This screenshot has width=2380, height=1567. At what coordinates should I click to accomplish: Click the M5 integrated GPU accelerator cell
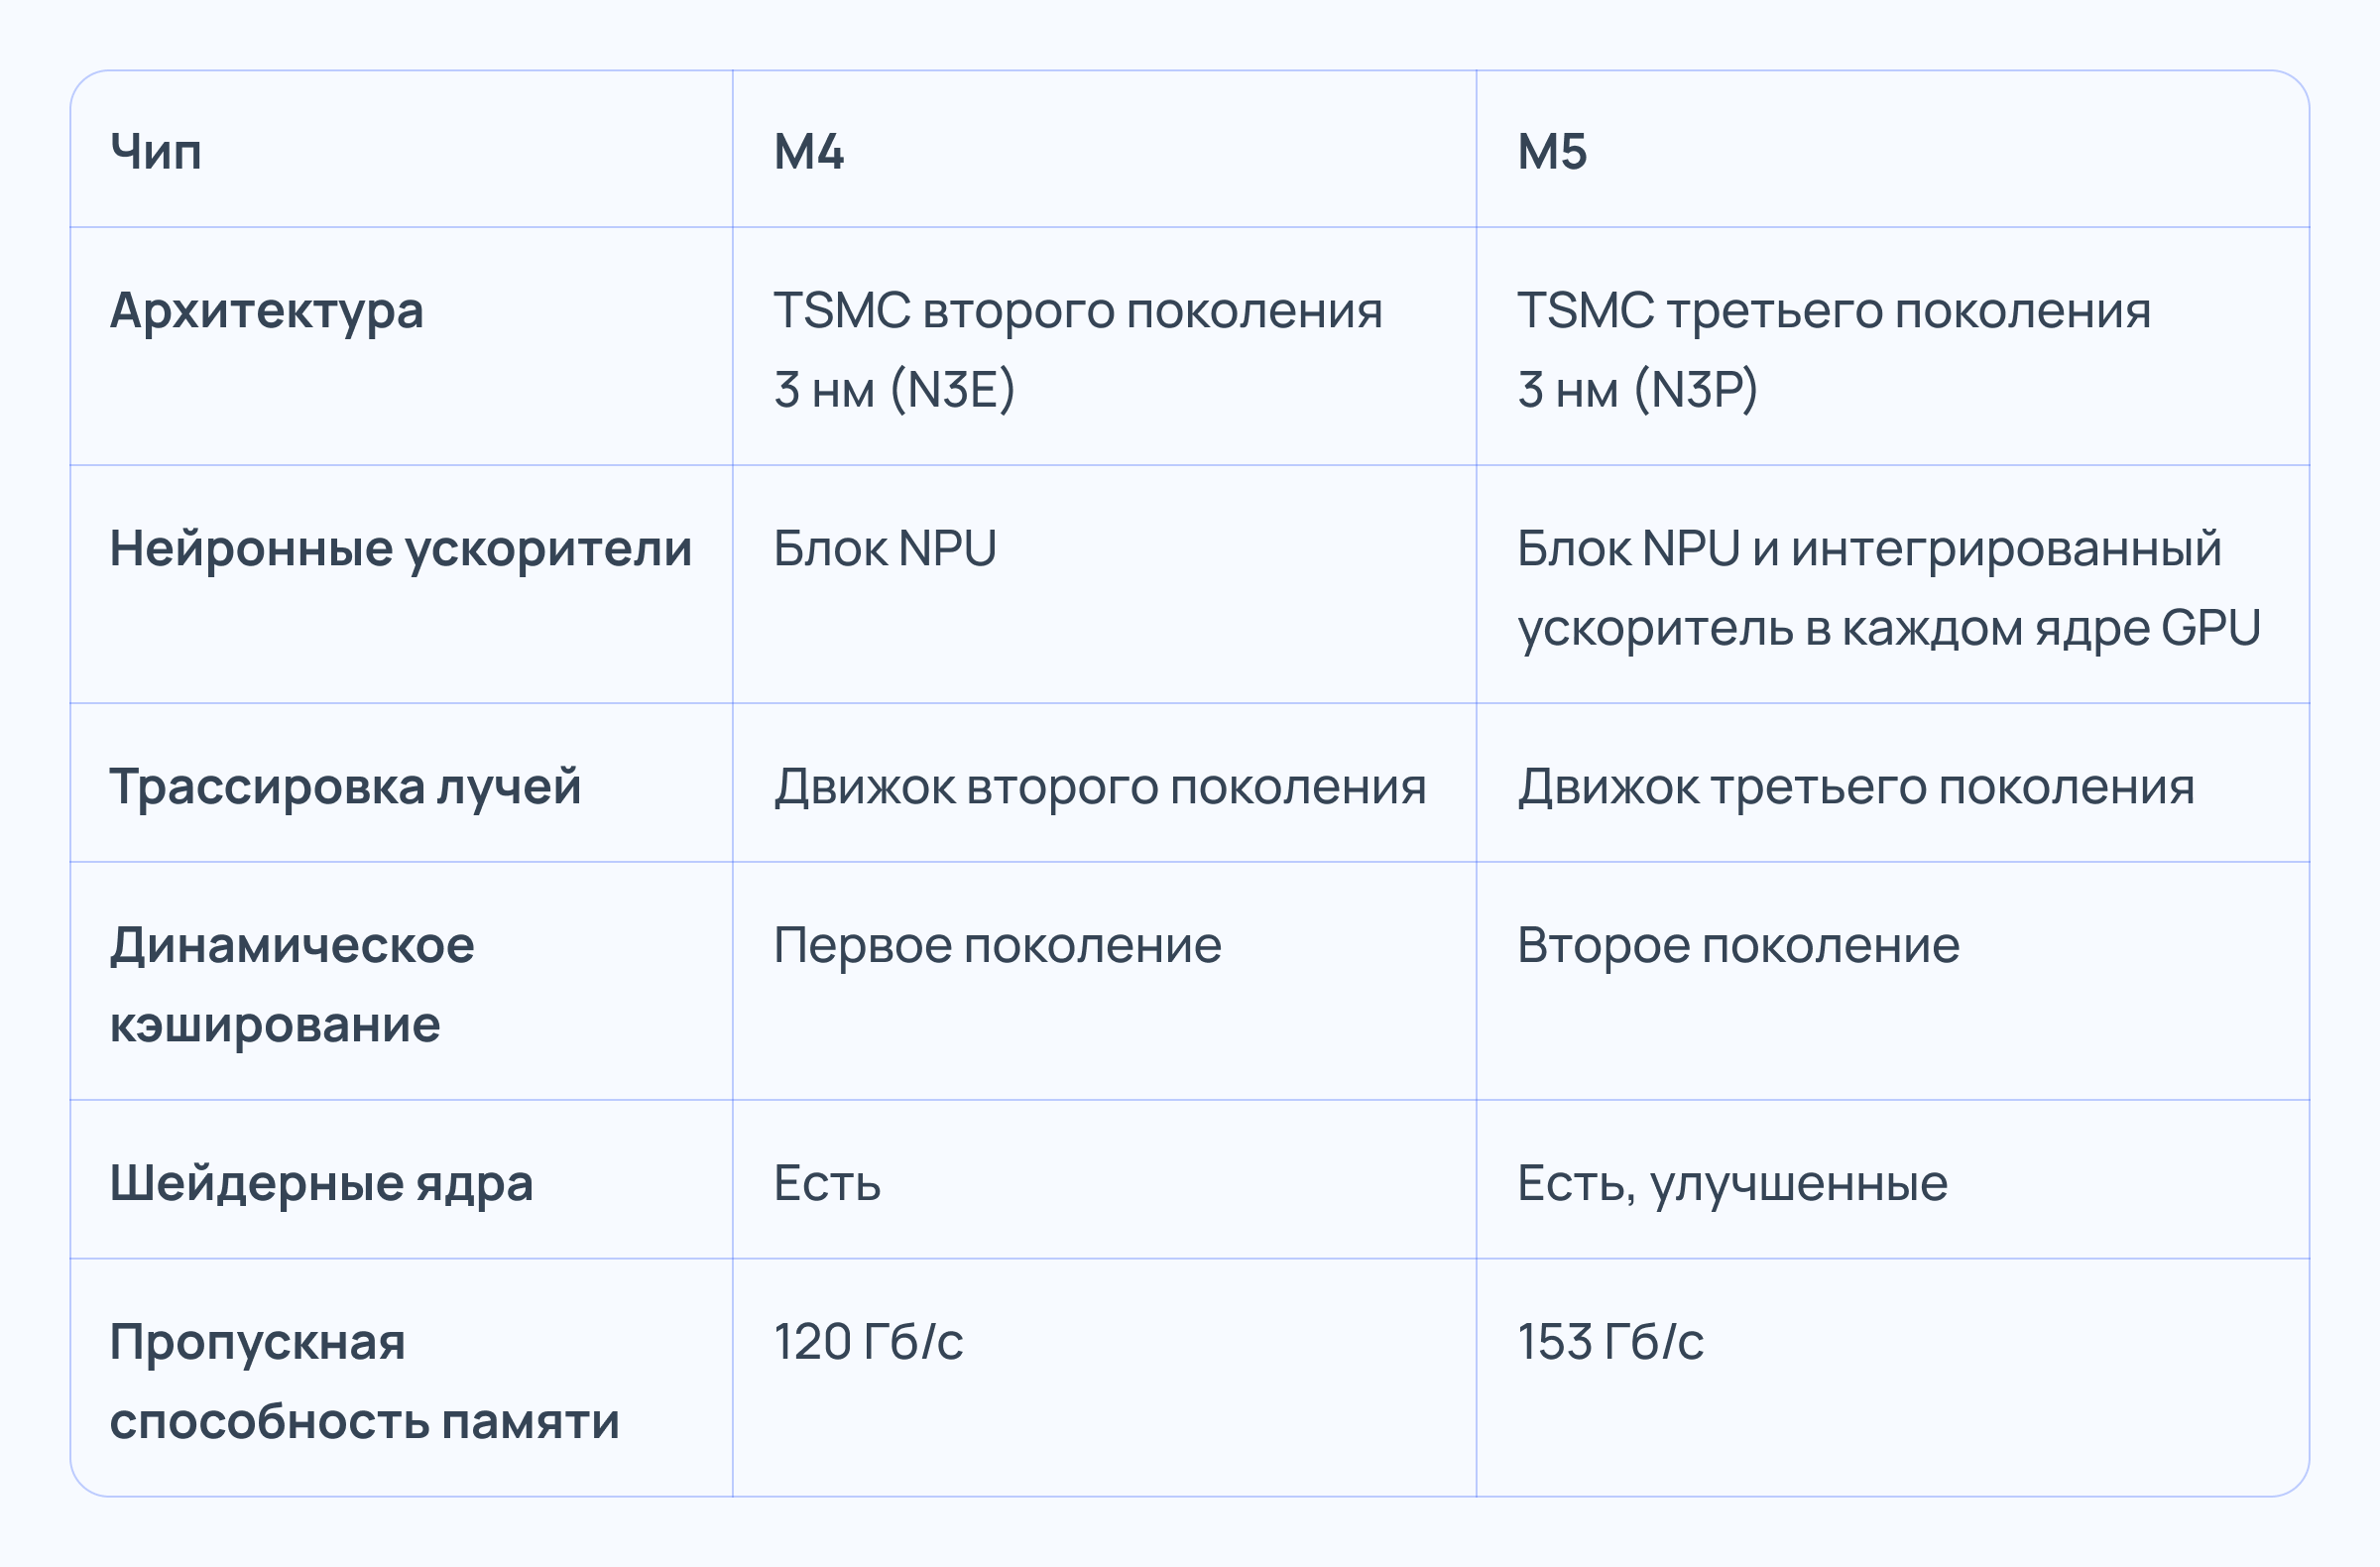coord(1888,587)
